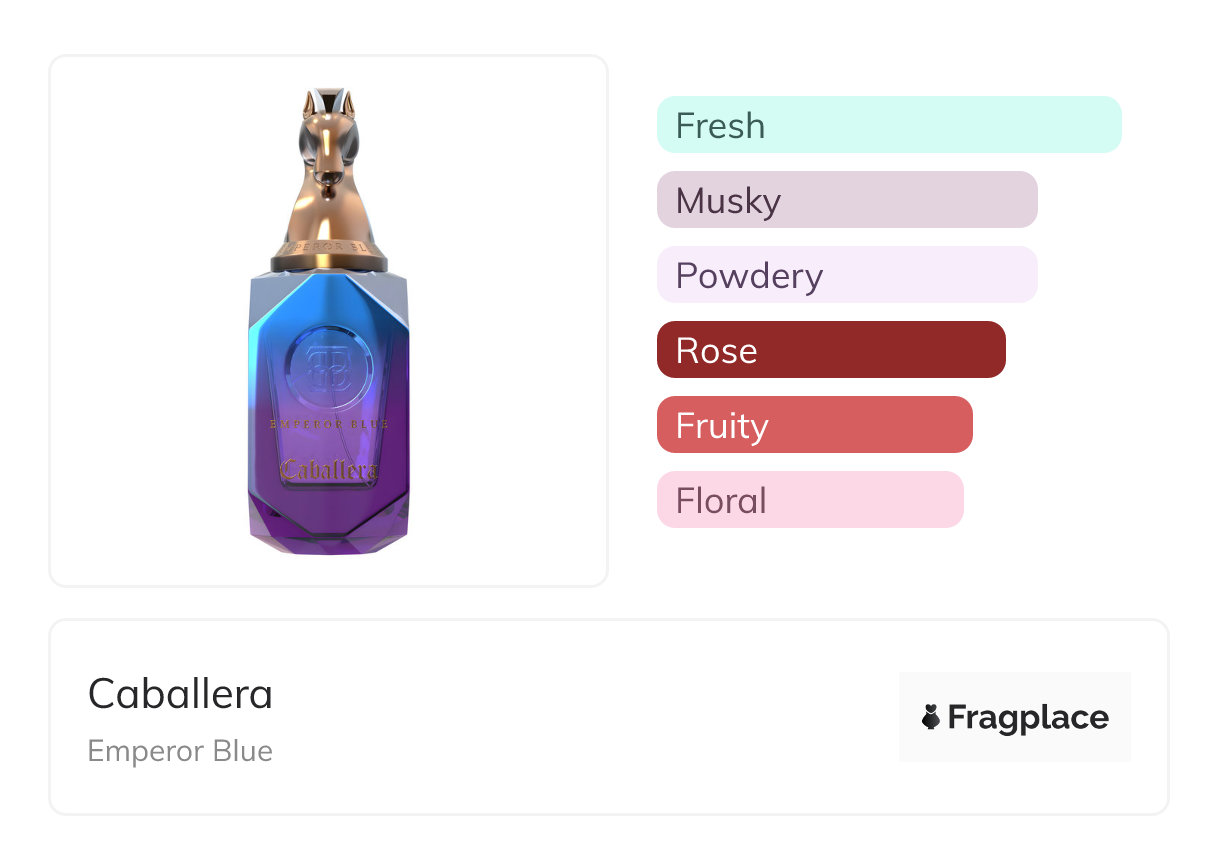Pick the Fruity accord bar
1218x864 pixels.
click(814, 425)
